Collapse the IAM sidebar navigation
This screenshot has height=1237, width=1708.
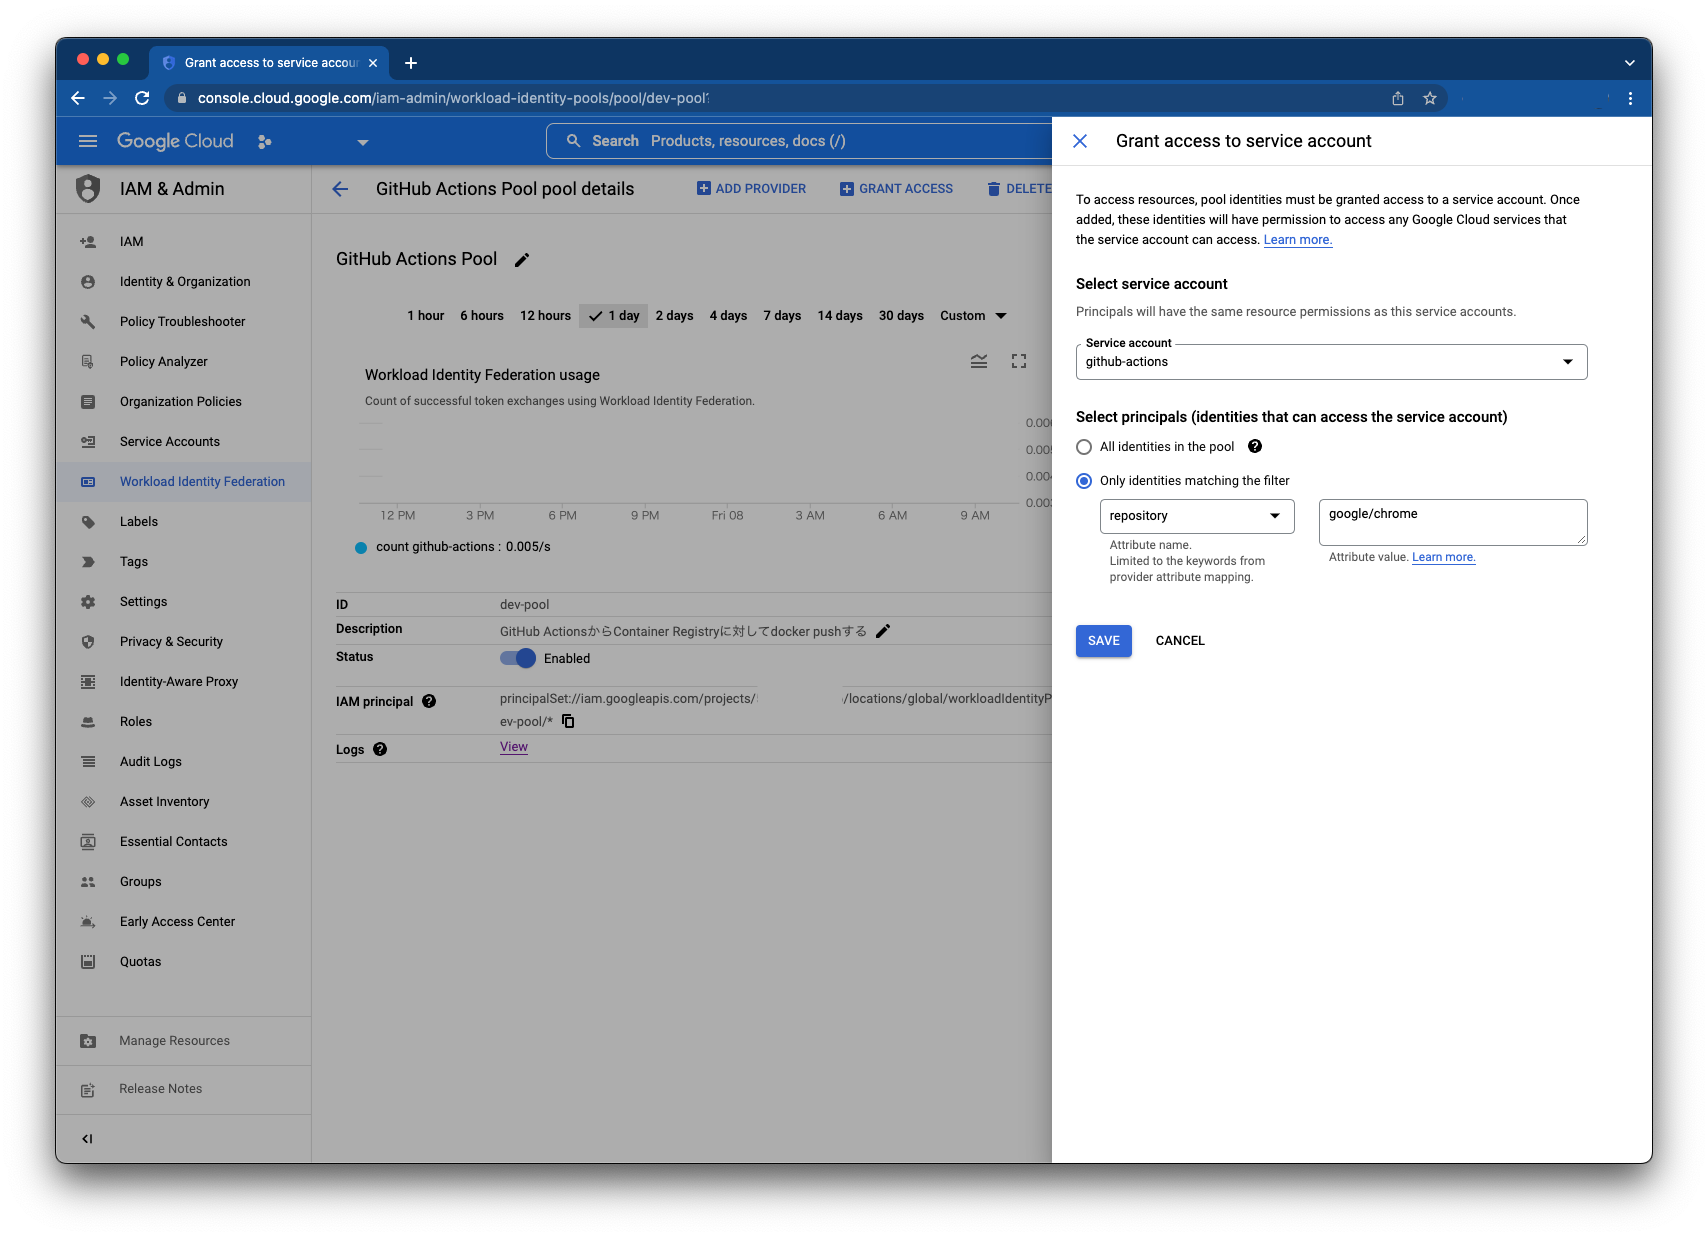(88, 1138)
